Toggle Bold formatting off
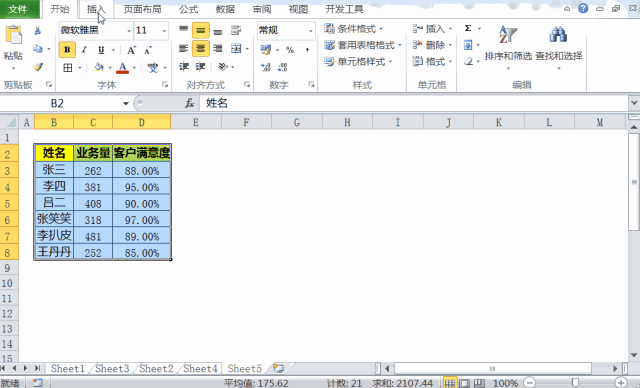This screenshot has width=640, height=388. pyautogui.click(x=67, y=50)
